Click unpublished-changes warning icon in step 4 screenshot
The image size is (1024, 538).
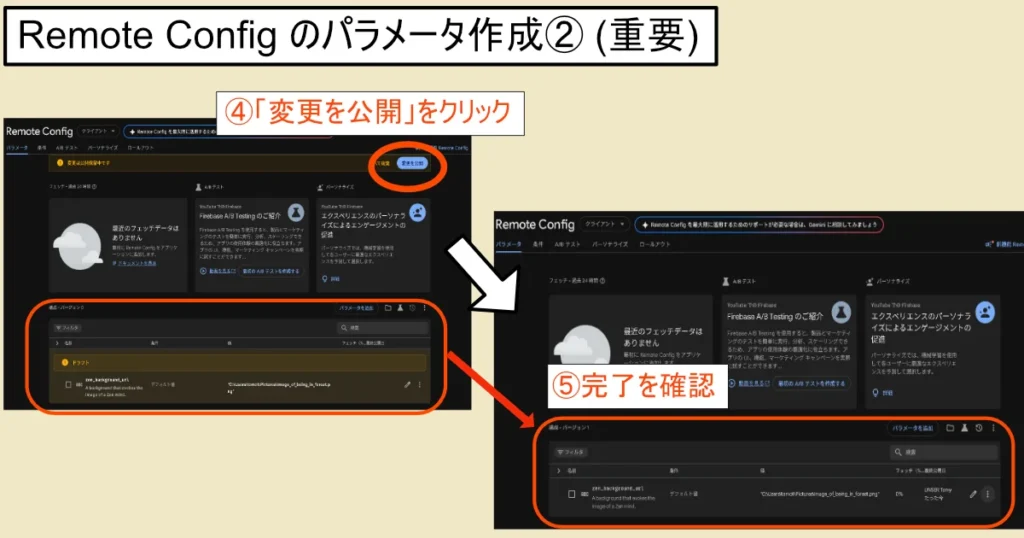[x=60, y=163]
